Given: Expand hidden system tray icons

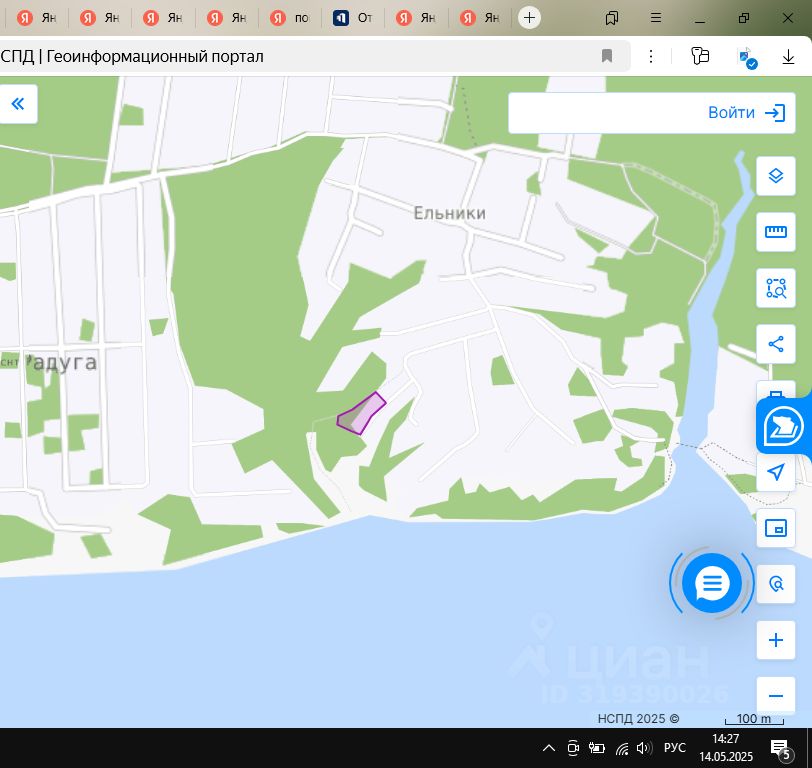Looking at the screenshot, I should (x=549, y=748).
